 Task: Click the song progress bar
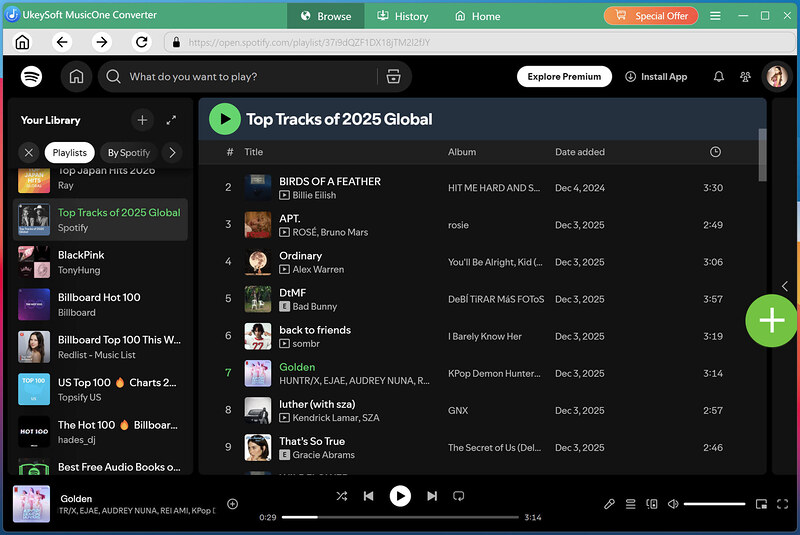point(400,517)
